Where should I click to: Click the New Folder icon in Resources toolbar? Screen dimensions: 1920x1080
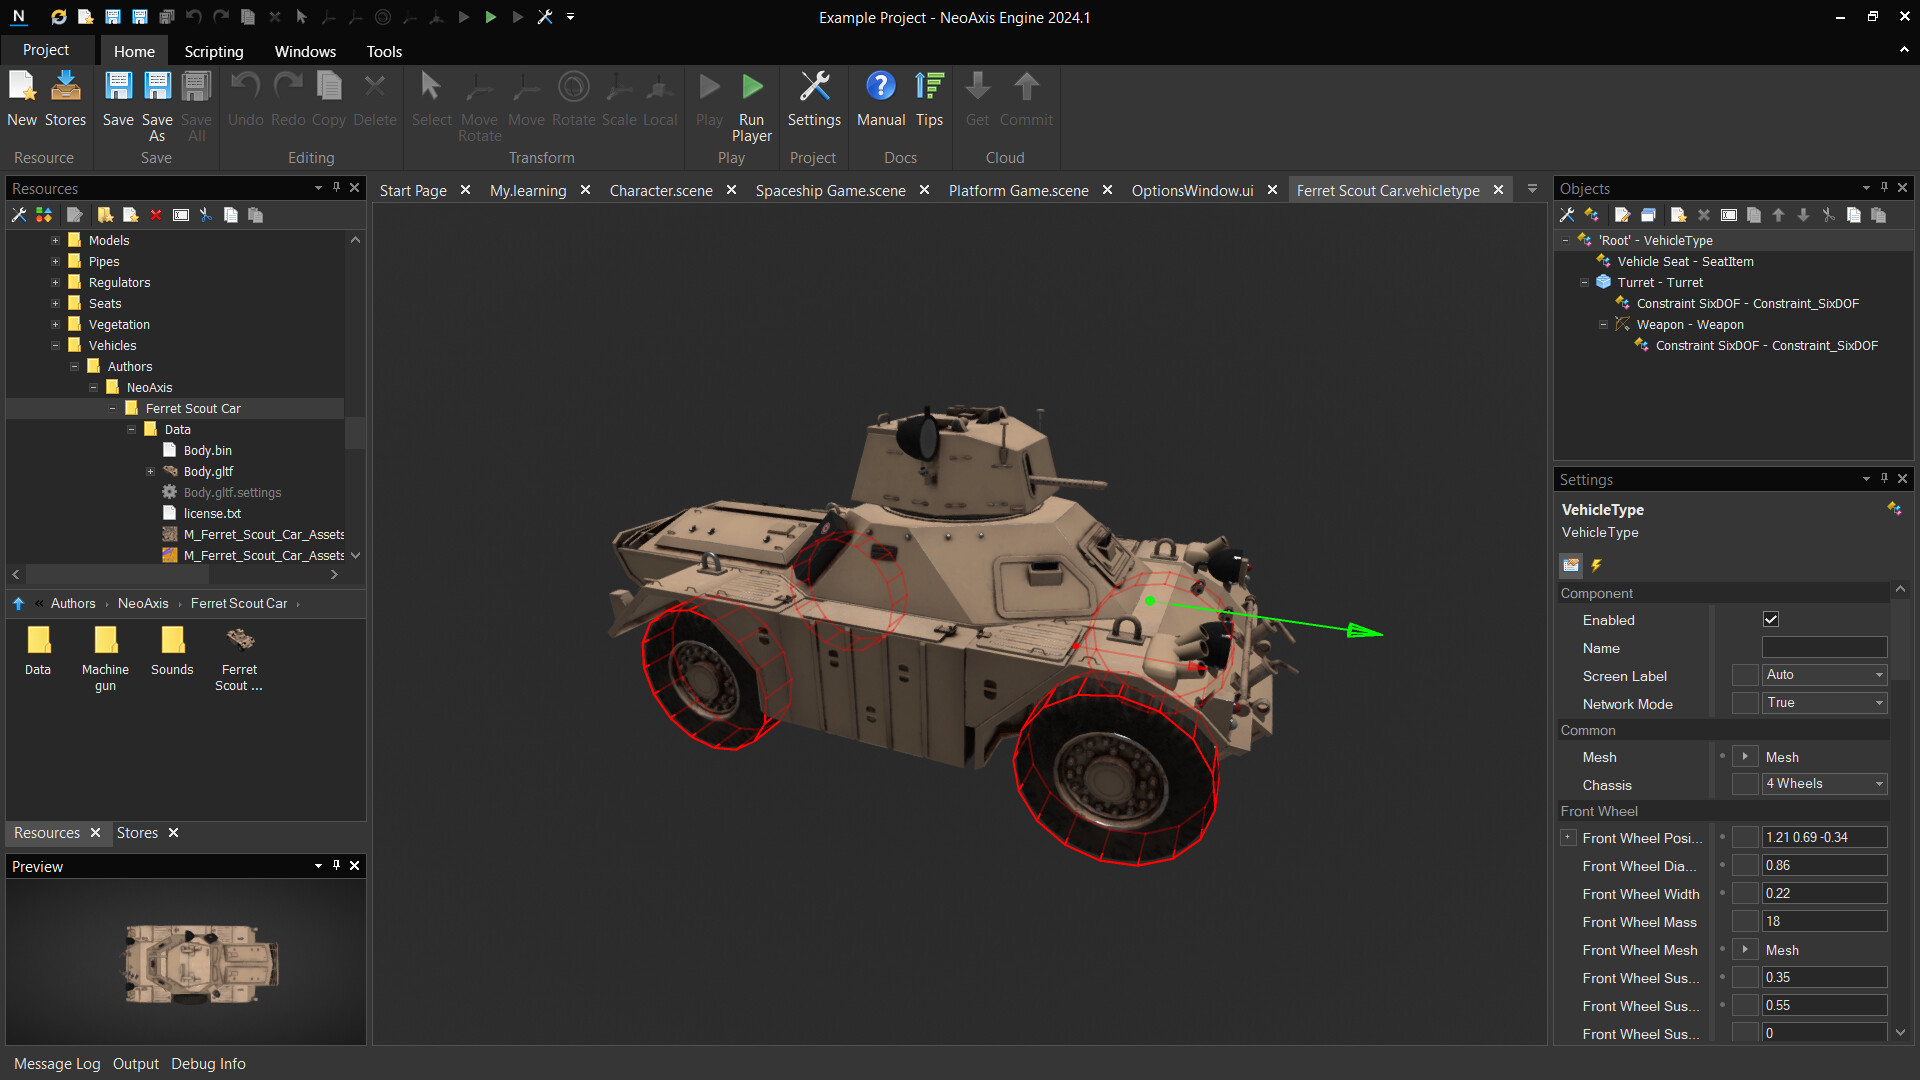pos(105,215)
